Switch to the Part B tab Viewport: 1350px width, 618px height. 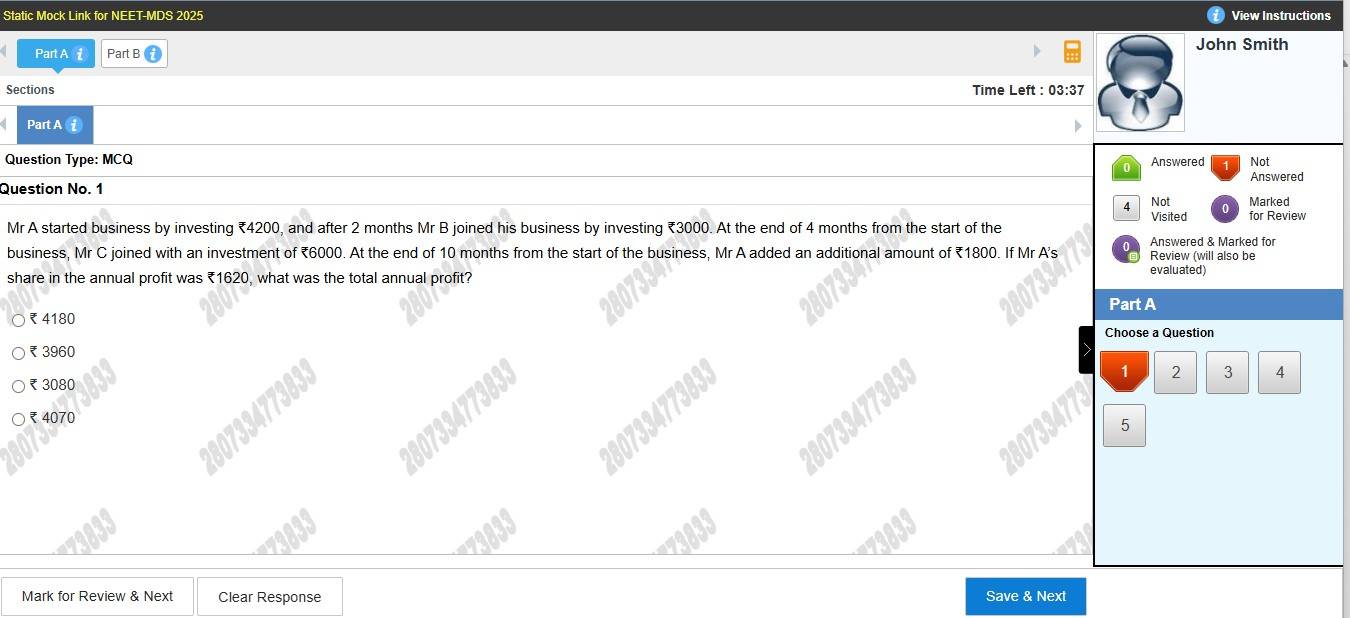[124, 54]
